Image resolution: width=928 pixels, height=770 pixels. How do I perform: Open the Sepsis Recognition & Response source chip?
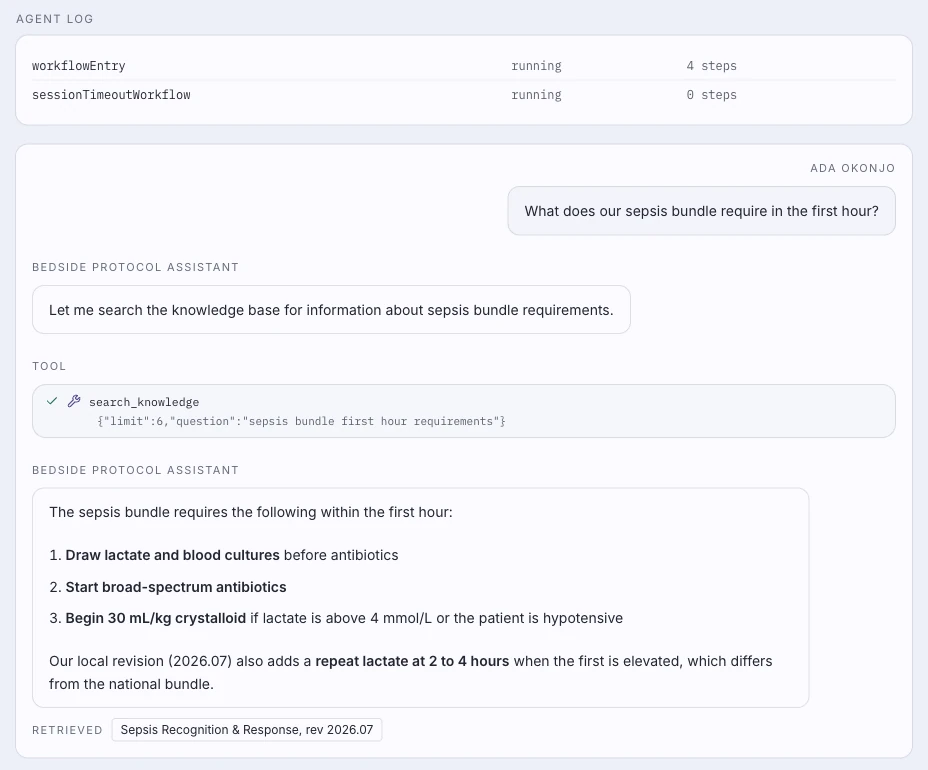(x=247, y=730)
